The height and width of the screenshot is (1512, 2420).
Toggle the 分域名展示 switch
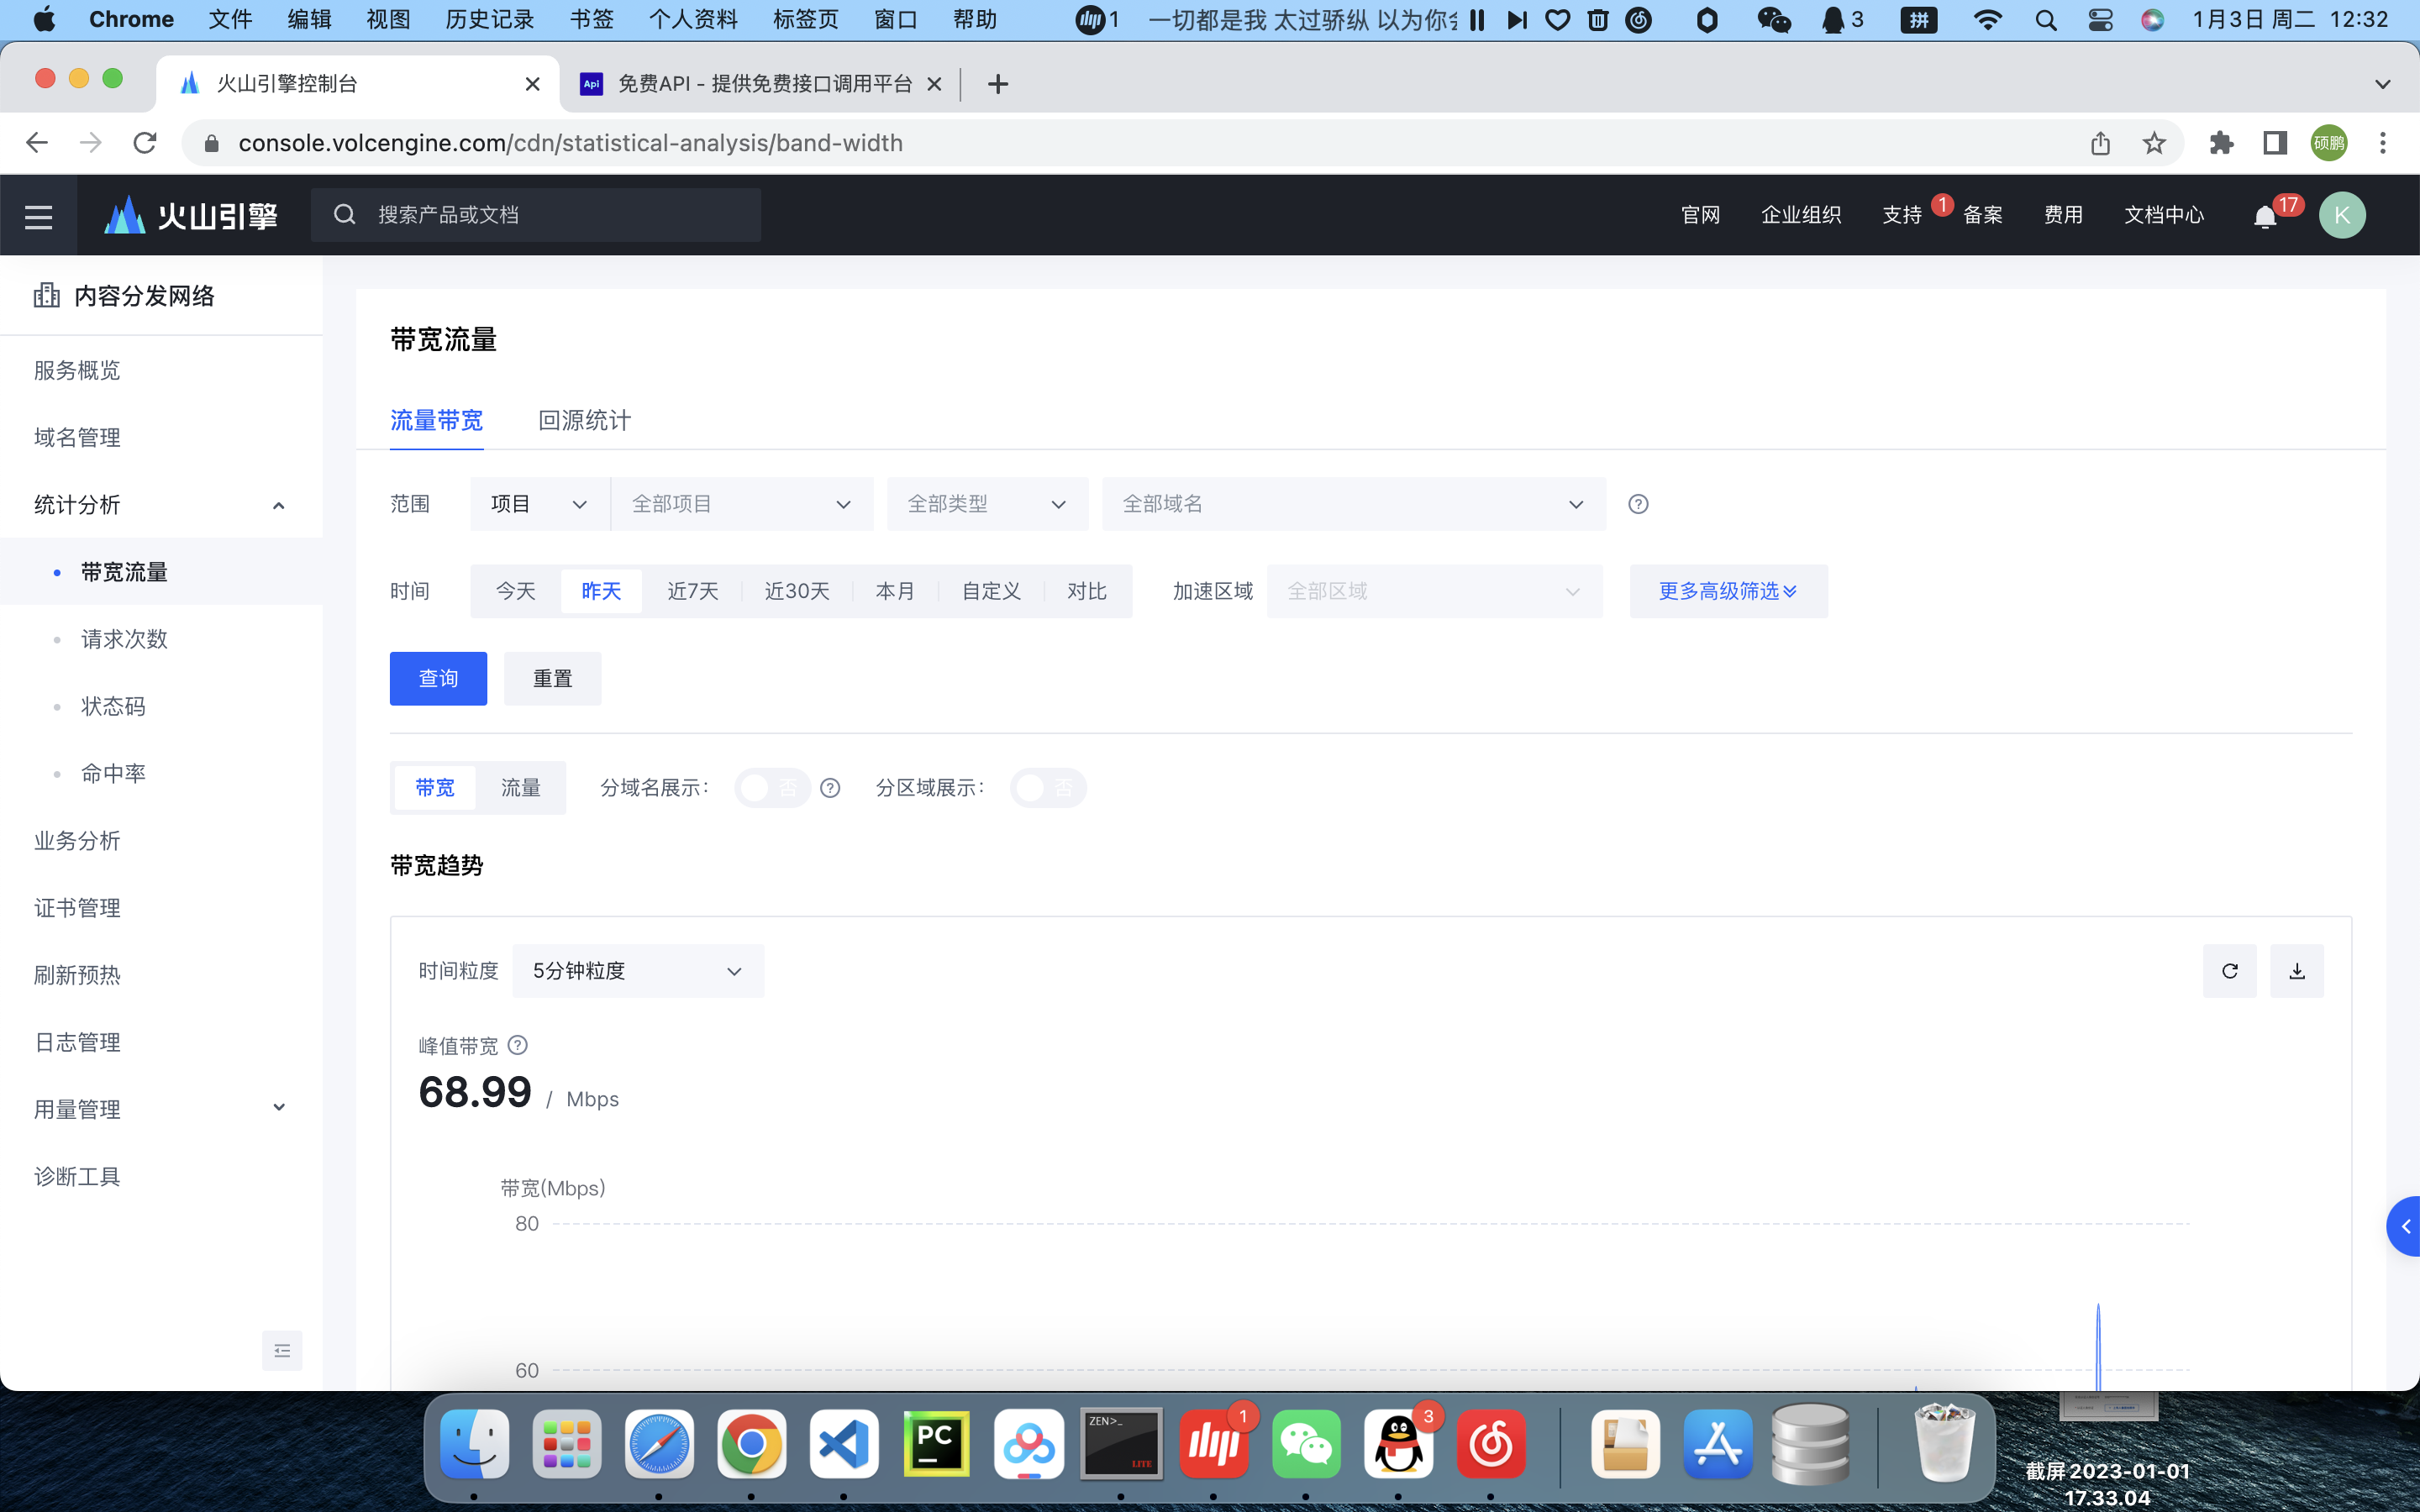[x=772, y=788]
